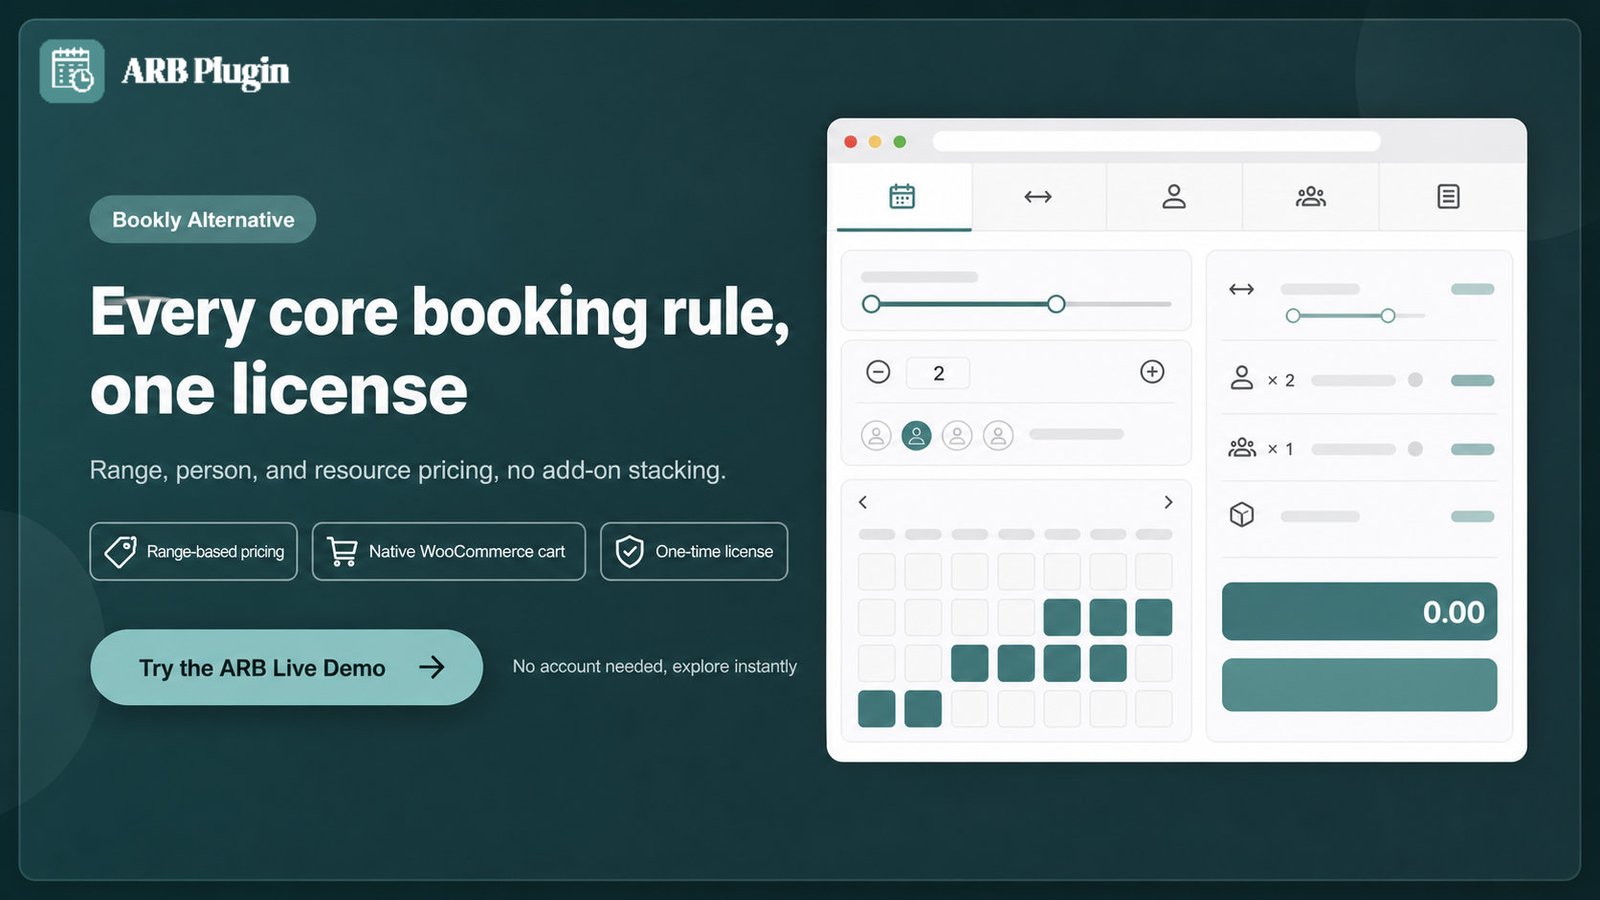Click the shopping cart icon
The width and height of the screenshot is (1600, 900).
342,552
